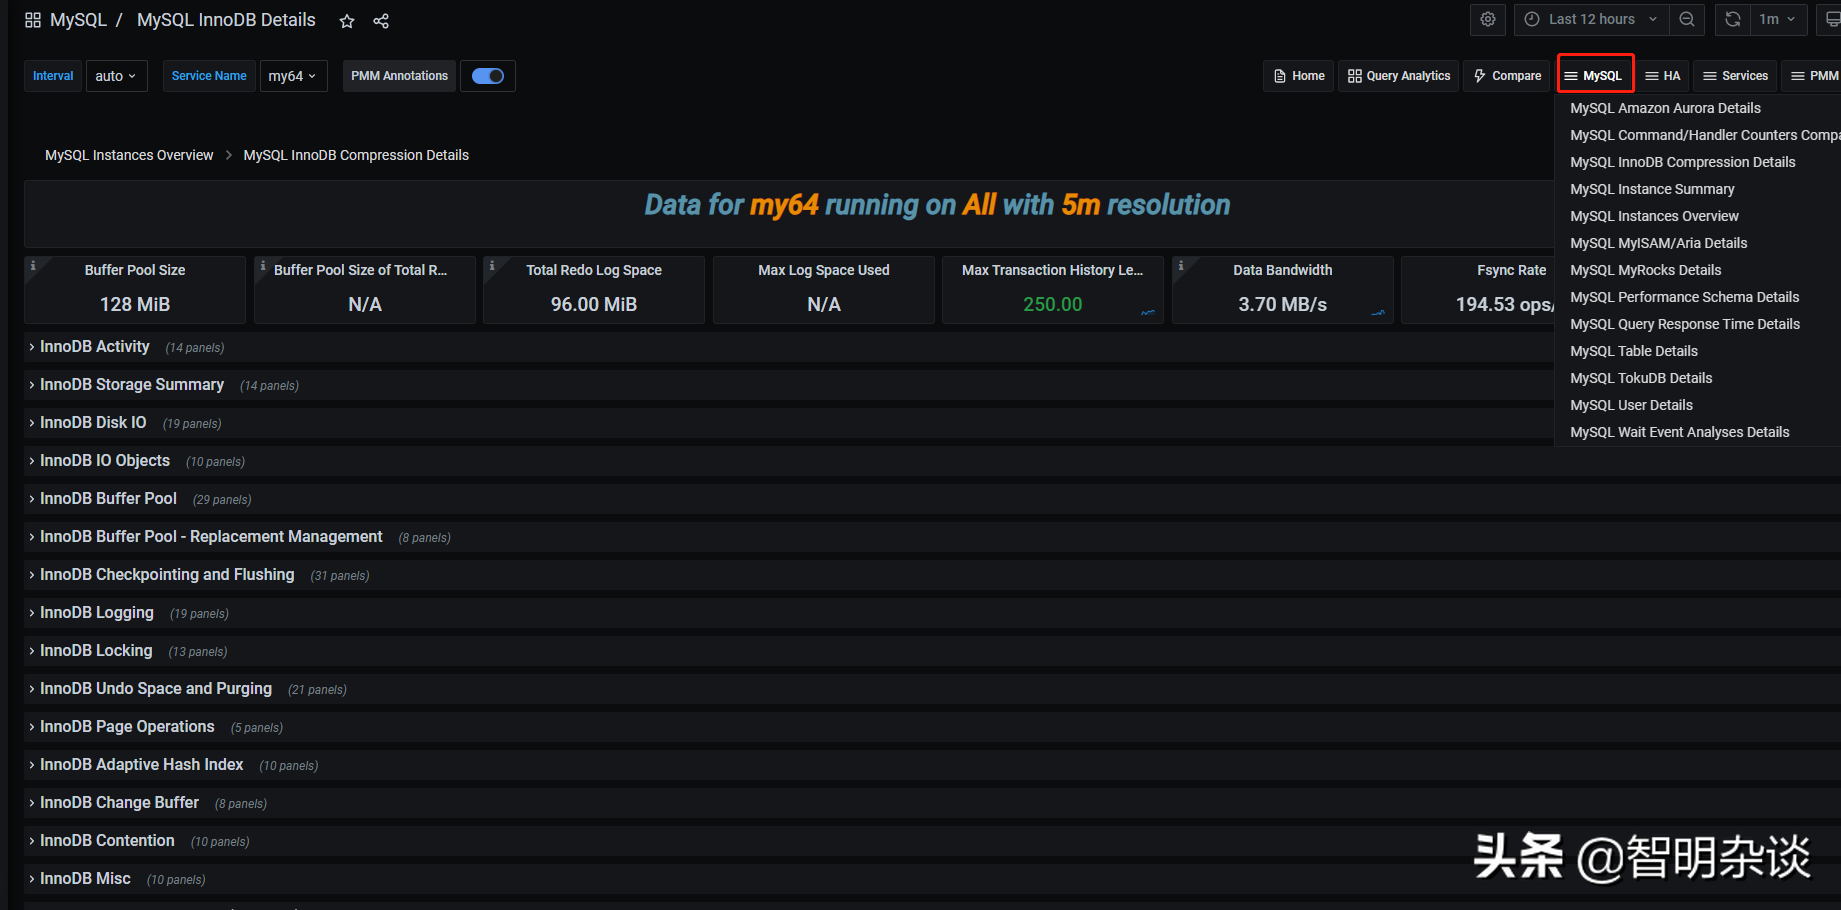Expand InnoDB Checkpointing and Flushing row
This screenshot has height=910, width=1841.
167,575
